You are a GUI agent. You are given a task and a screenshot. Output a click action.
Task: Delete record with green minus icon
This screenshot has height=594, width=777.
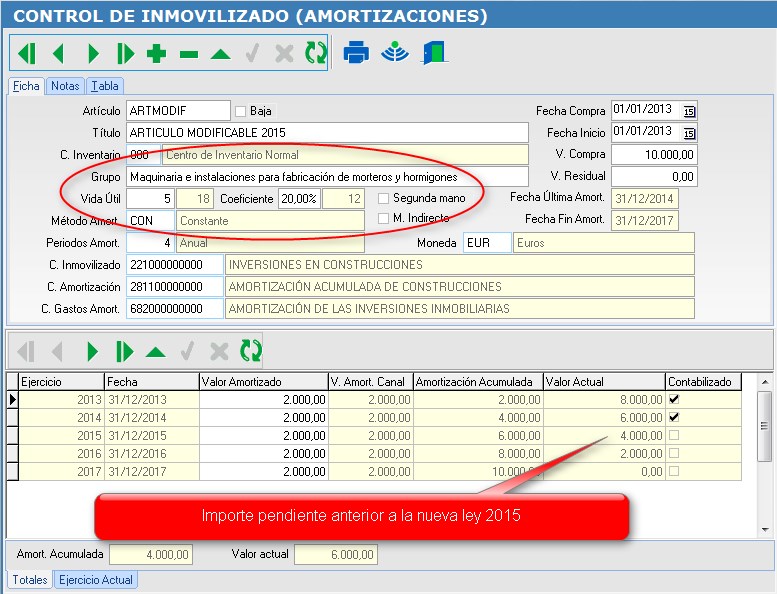click(189, 54)
